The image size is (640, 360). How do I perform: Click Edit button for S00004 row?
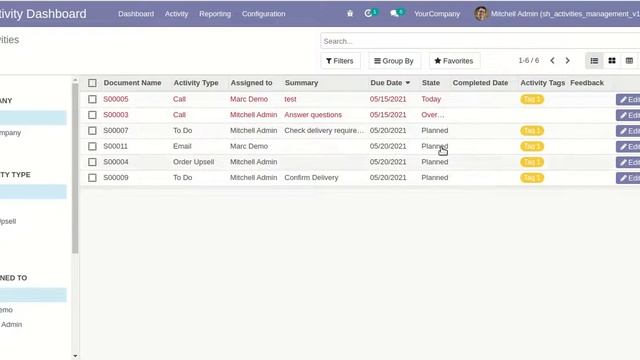pyautogui.click(x=628, y=162)
